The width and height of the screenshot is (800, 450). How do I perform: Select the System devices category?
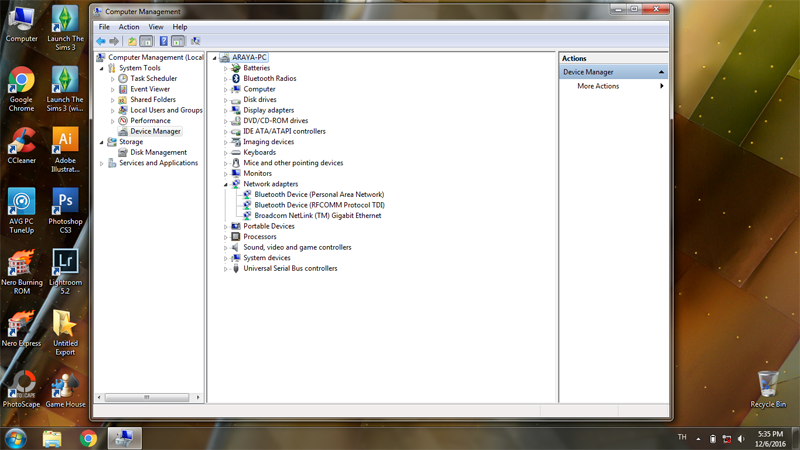(267, 258)
